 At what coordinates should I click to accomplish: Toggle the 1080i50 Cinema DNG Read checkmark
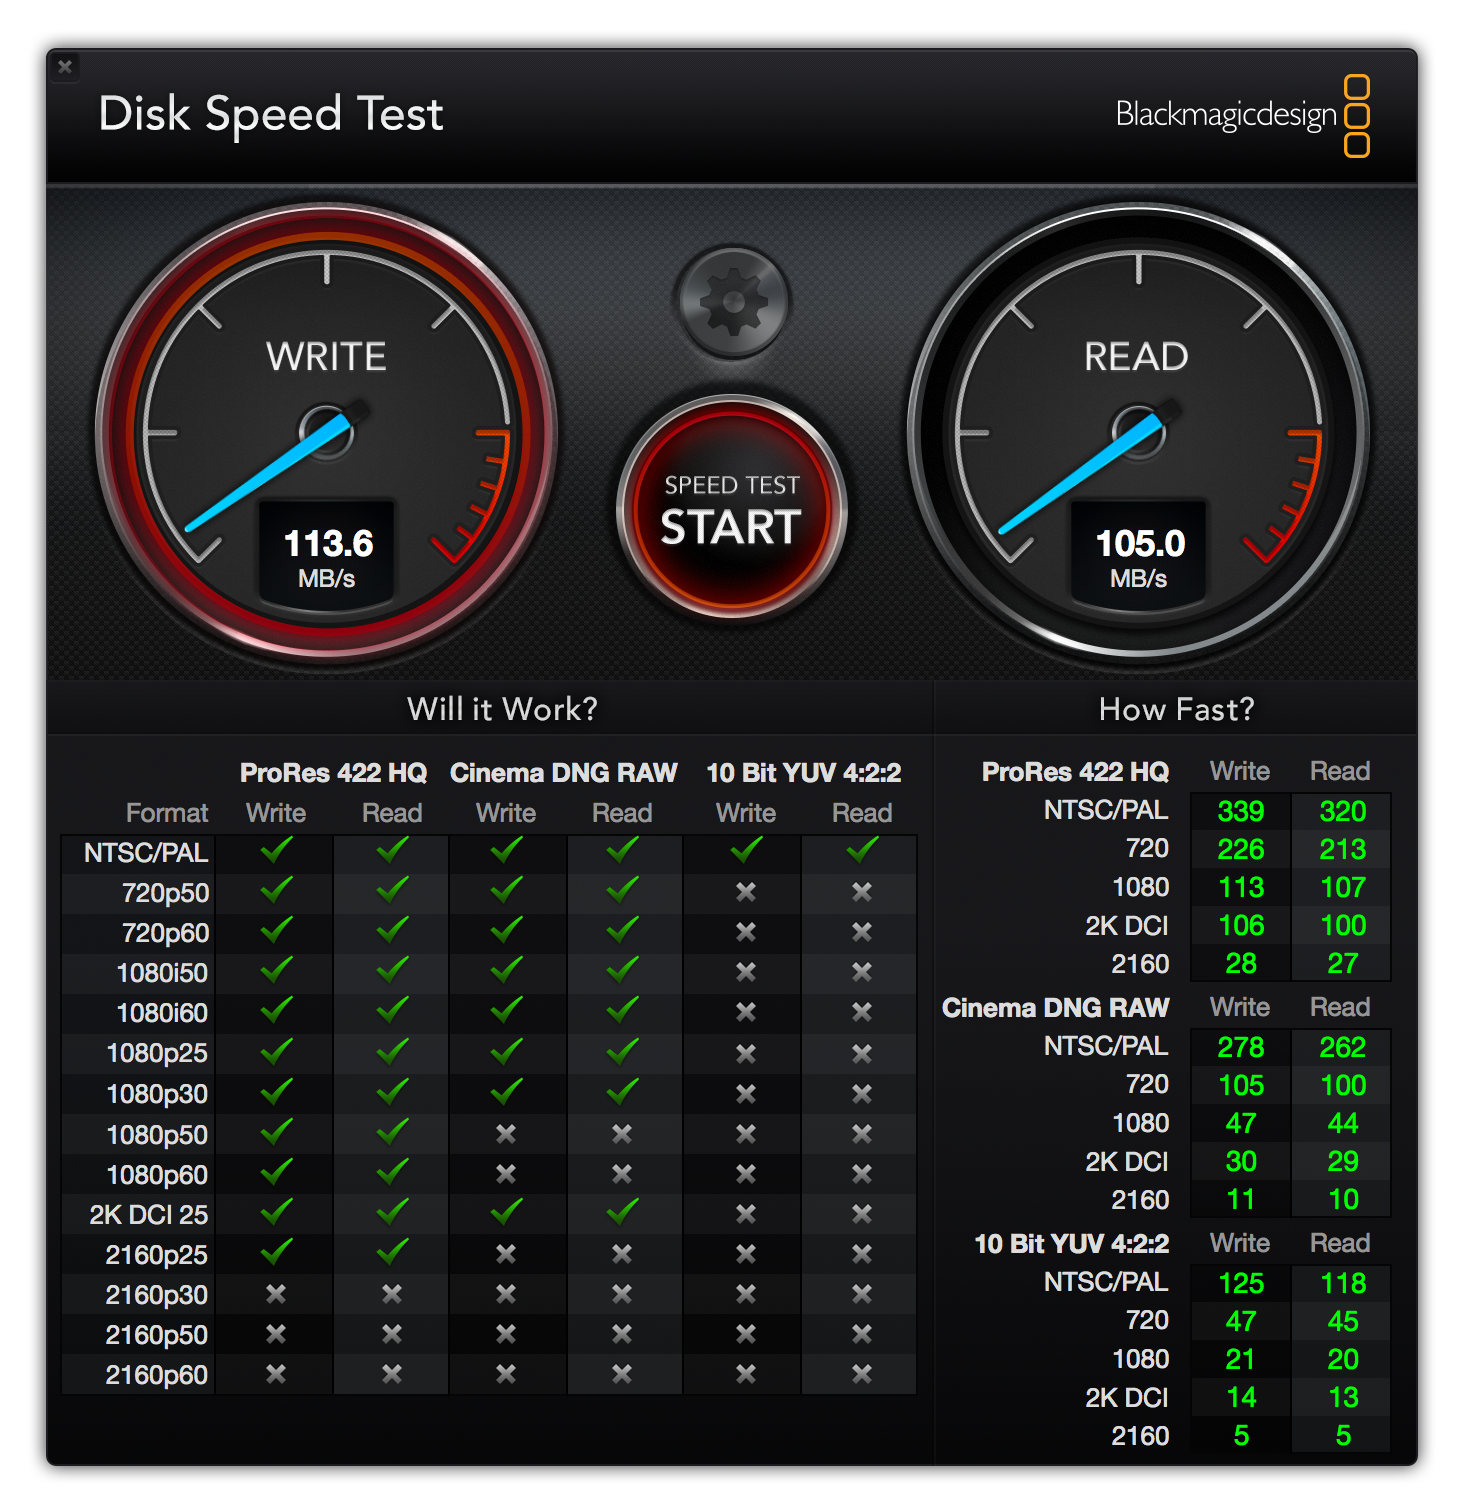click(620, 973)
